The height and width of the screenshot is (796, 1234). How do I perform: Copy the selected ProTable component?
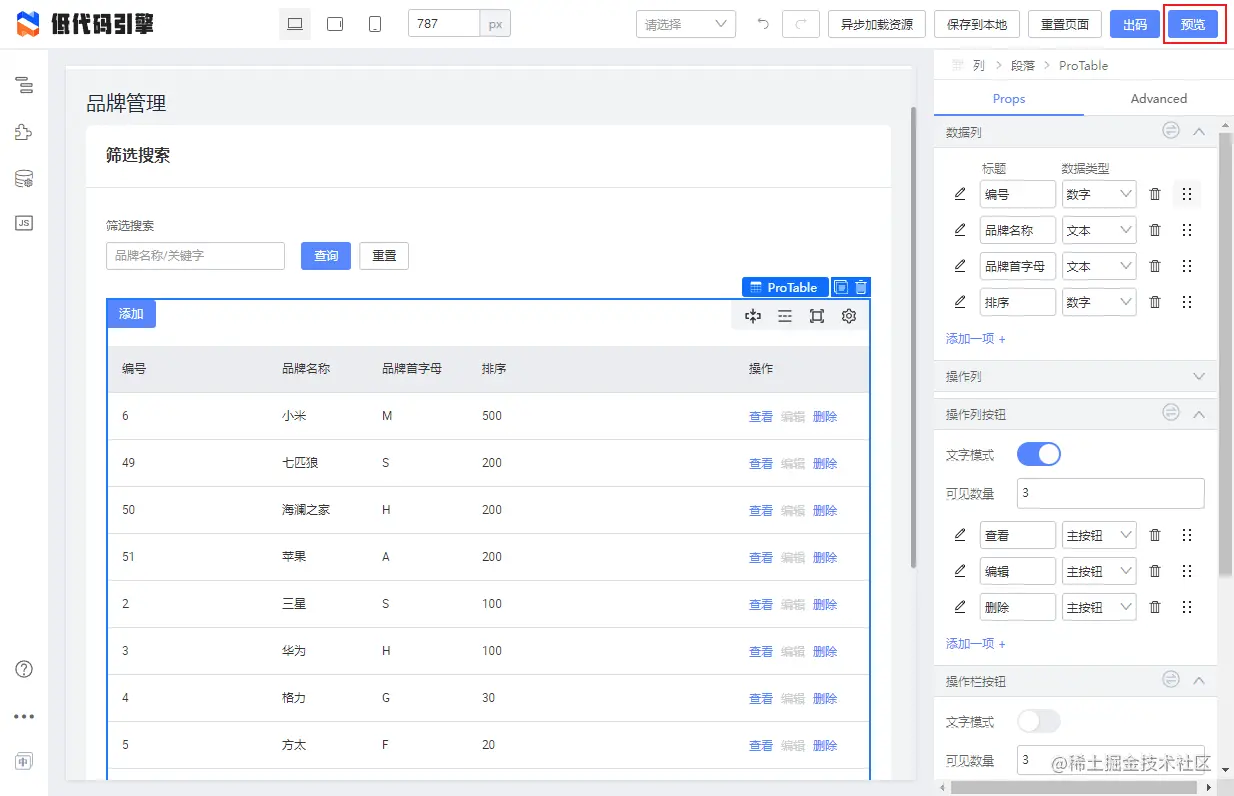[841, 287]
